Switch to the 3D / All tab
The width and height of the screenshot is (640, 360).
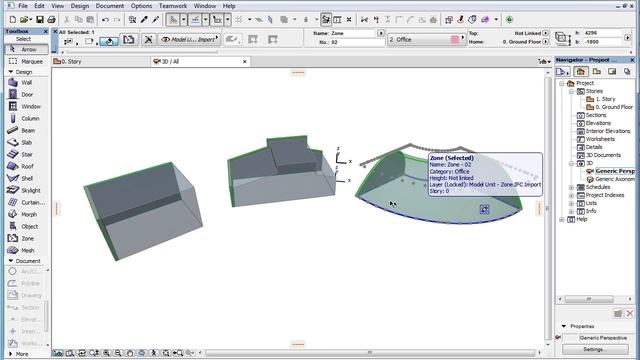coord(200,62)
